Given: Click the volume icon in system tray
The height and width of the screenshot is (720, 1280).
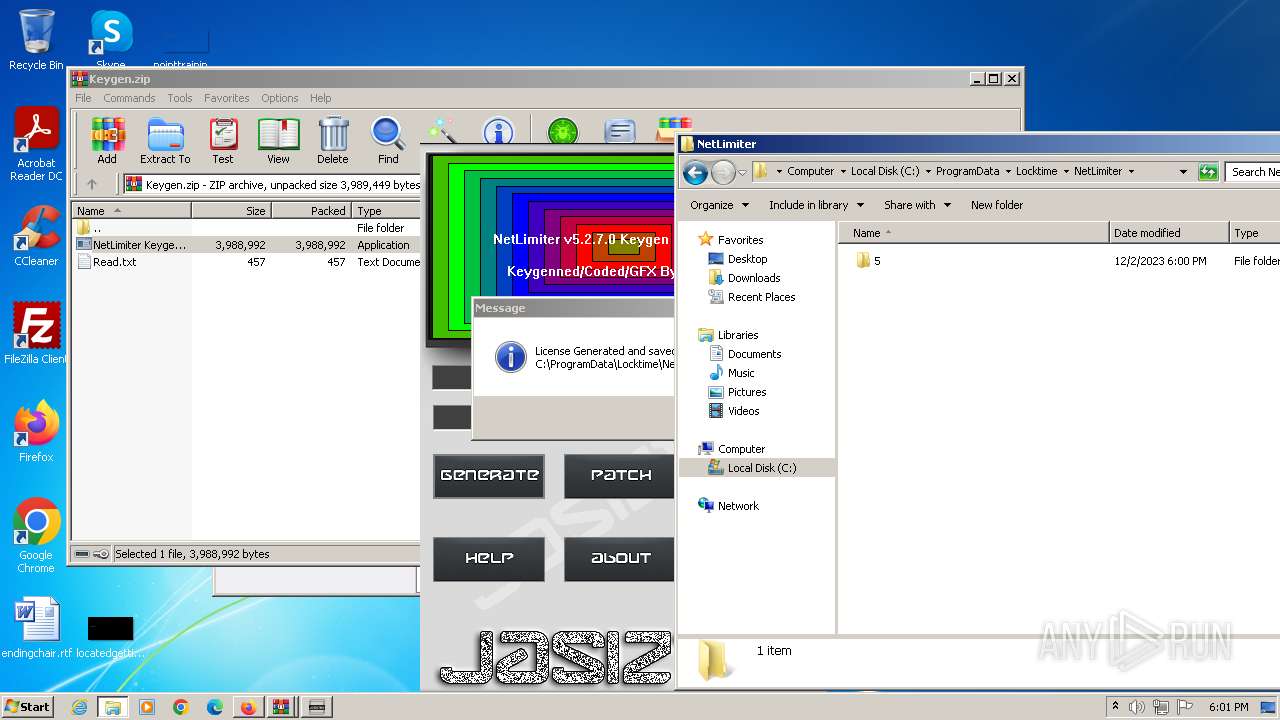Looking at the screenshot, I should (x=1137, y=707).
